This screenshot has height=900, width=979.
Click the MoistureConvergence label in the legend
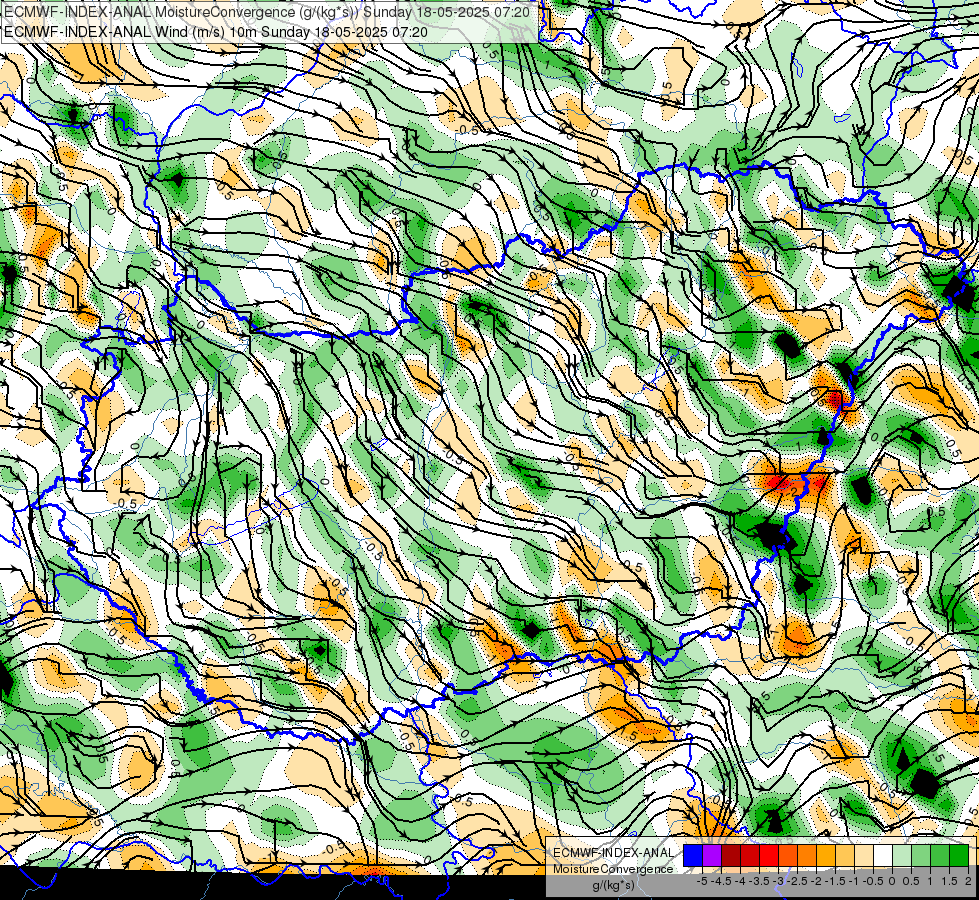click(x=613, y=869)
